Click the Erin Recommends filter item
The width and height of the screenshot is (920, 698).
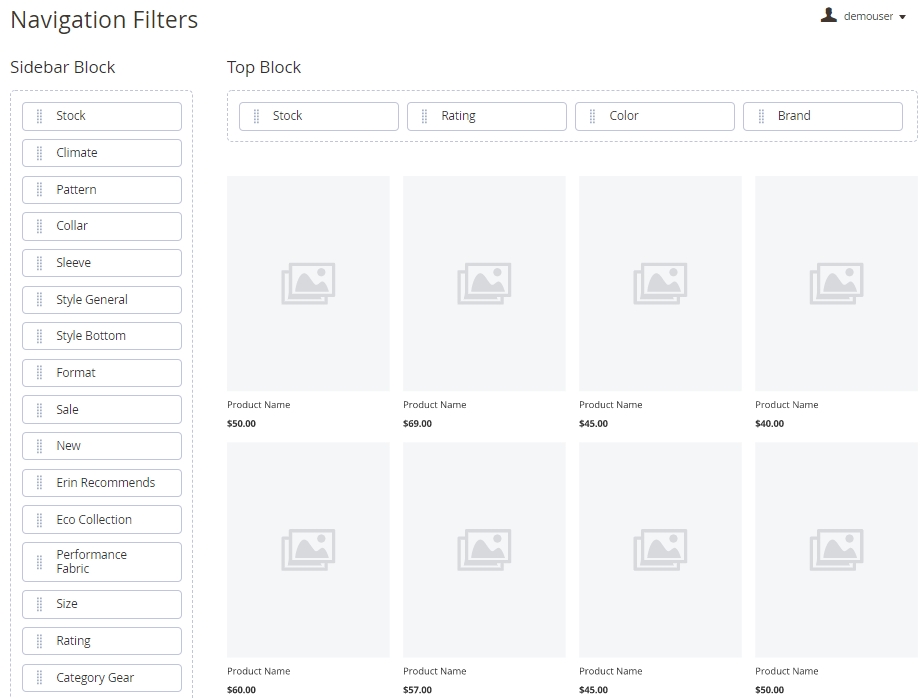pos(102,483)
